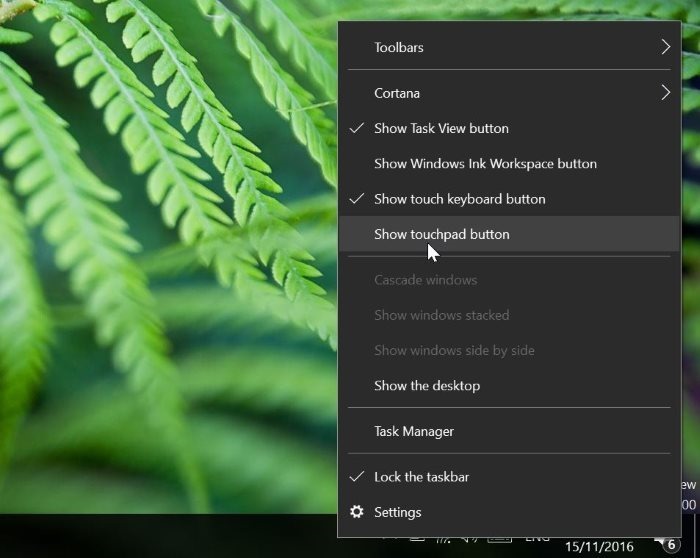Select Cascade windows option
The height and width of the screenshot is (558, 700).
coord(425,280)
